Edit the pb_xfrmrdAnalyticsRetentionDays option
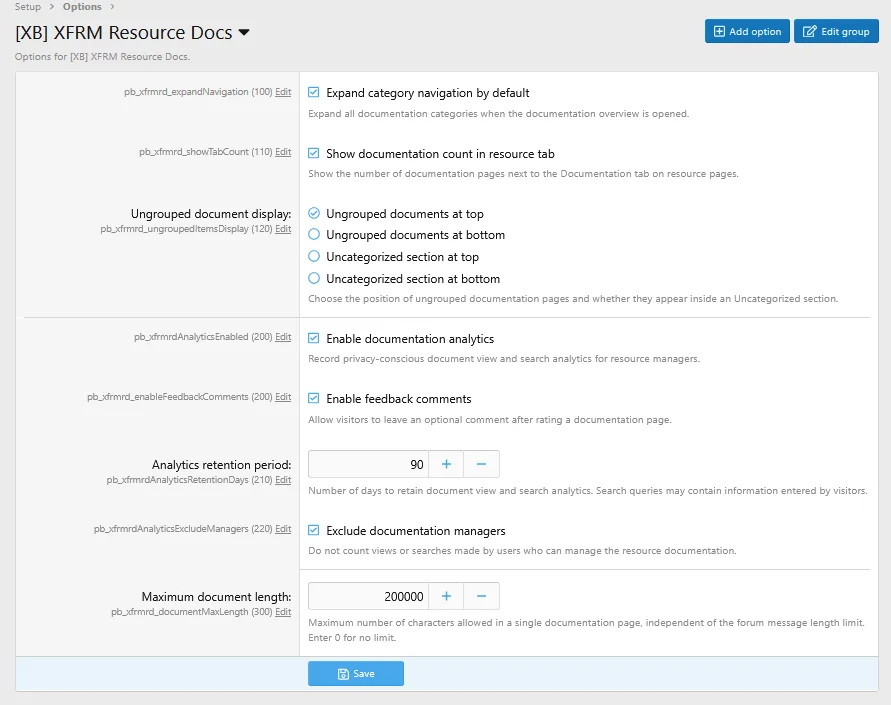Image resolution: width=891 pixels, height=705 pixels. tap(283, 480)
